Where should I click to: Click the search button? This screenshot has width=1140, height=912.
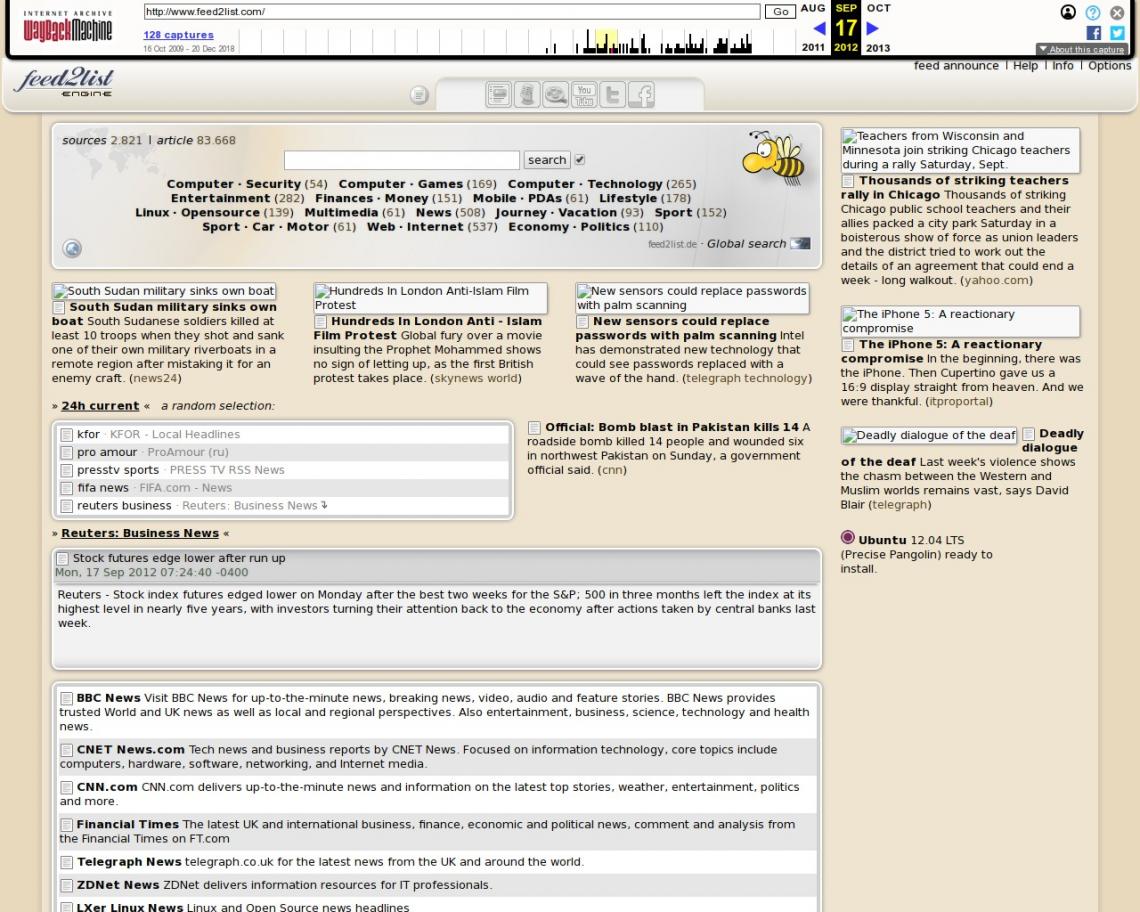click(547, 160)
